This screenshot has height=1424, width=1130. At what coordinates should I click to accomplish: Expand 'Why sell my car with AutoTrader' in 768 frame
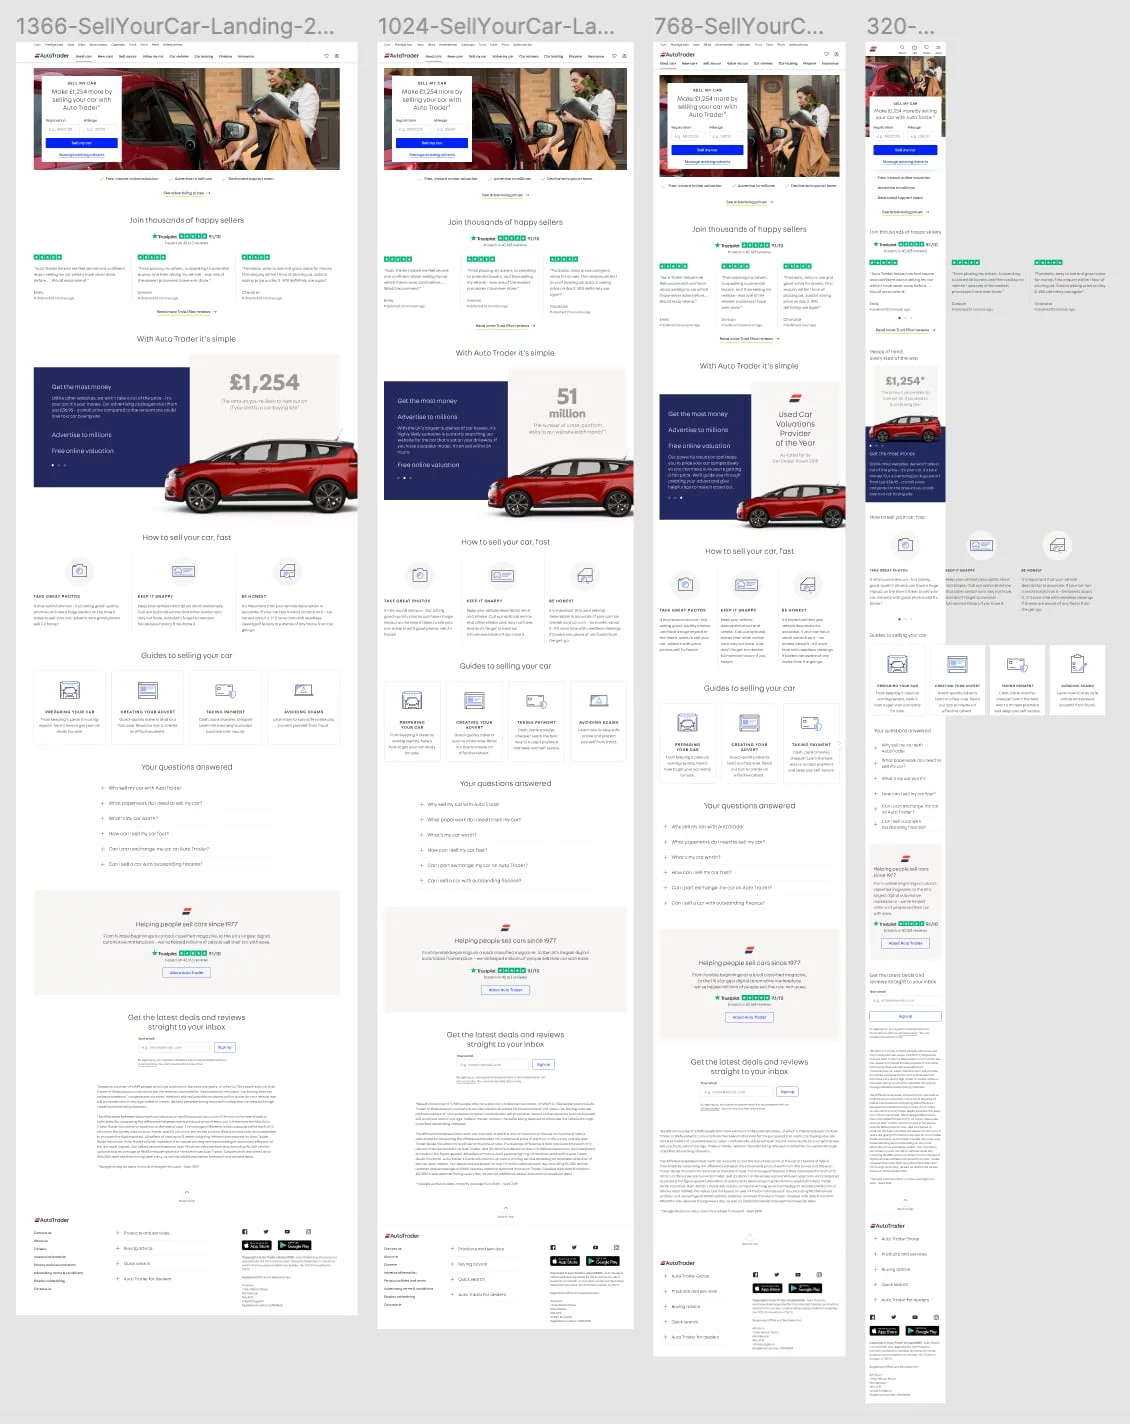[706, 827]
